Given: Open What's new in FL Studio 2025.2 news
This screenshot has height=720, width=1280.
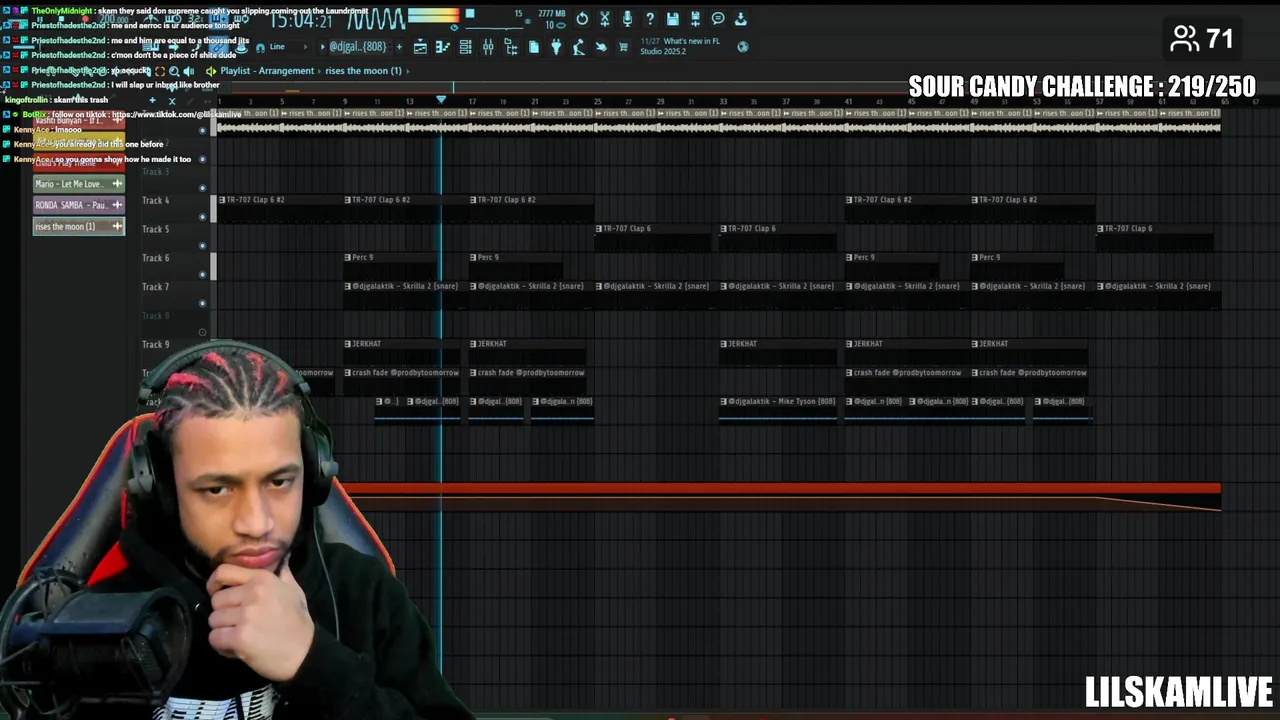Looking at the screenshot, I should click(680, 46).
